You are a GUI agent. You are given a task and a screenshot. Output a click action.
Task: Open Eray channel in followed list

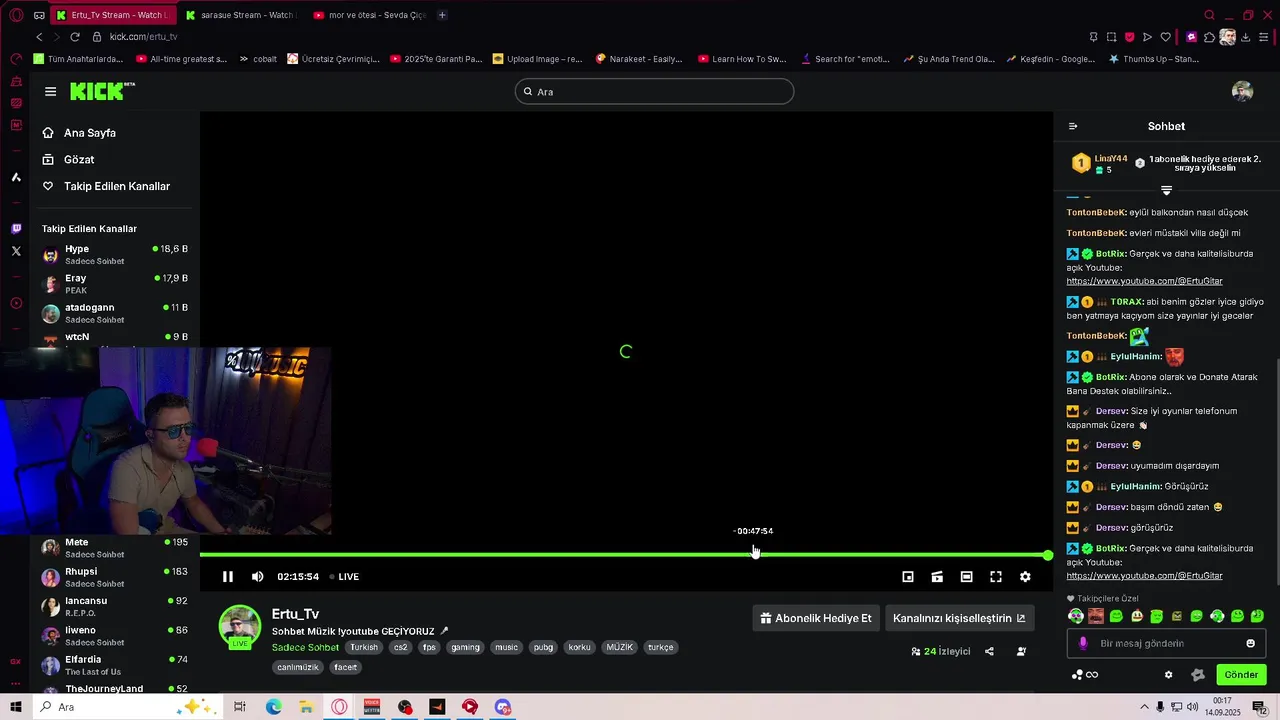pyautogui.click(x=114, y=284)
